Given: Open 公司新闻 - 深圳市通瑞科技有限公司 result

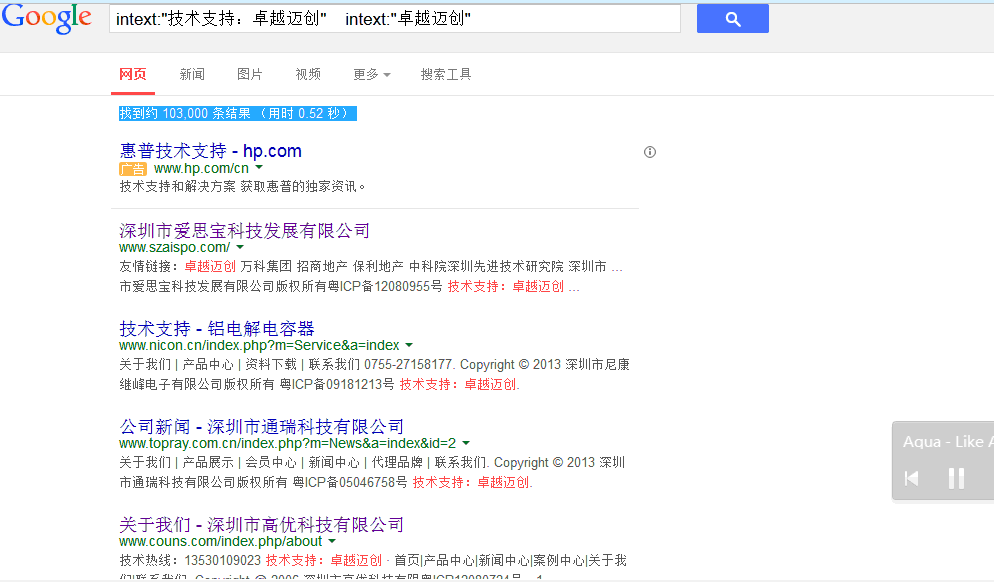Looking at the screenshot, I should [x=261, y=427].
